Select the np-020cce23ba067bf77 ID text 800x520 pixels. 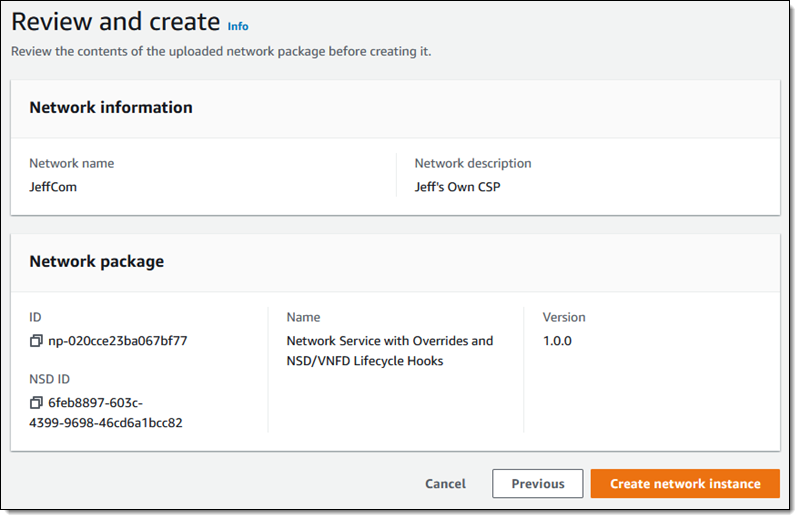[117, 340]
